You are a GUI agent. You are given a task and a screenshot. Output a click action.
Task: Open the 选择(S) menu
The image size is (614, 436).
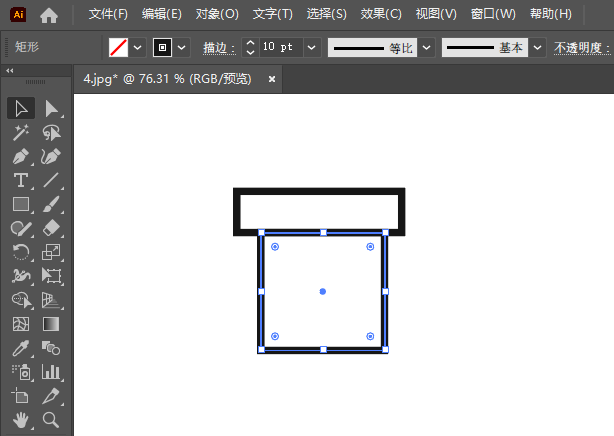327,14
